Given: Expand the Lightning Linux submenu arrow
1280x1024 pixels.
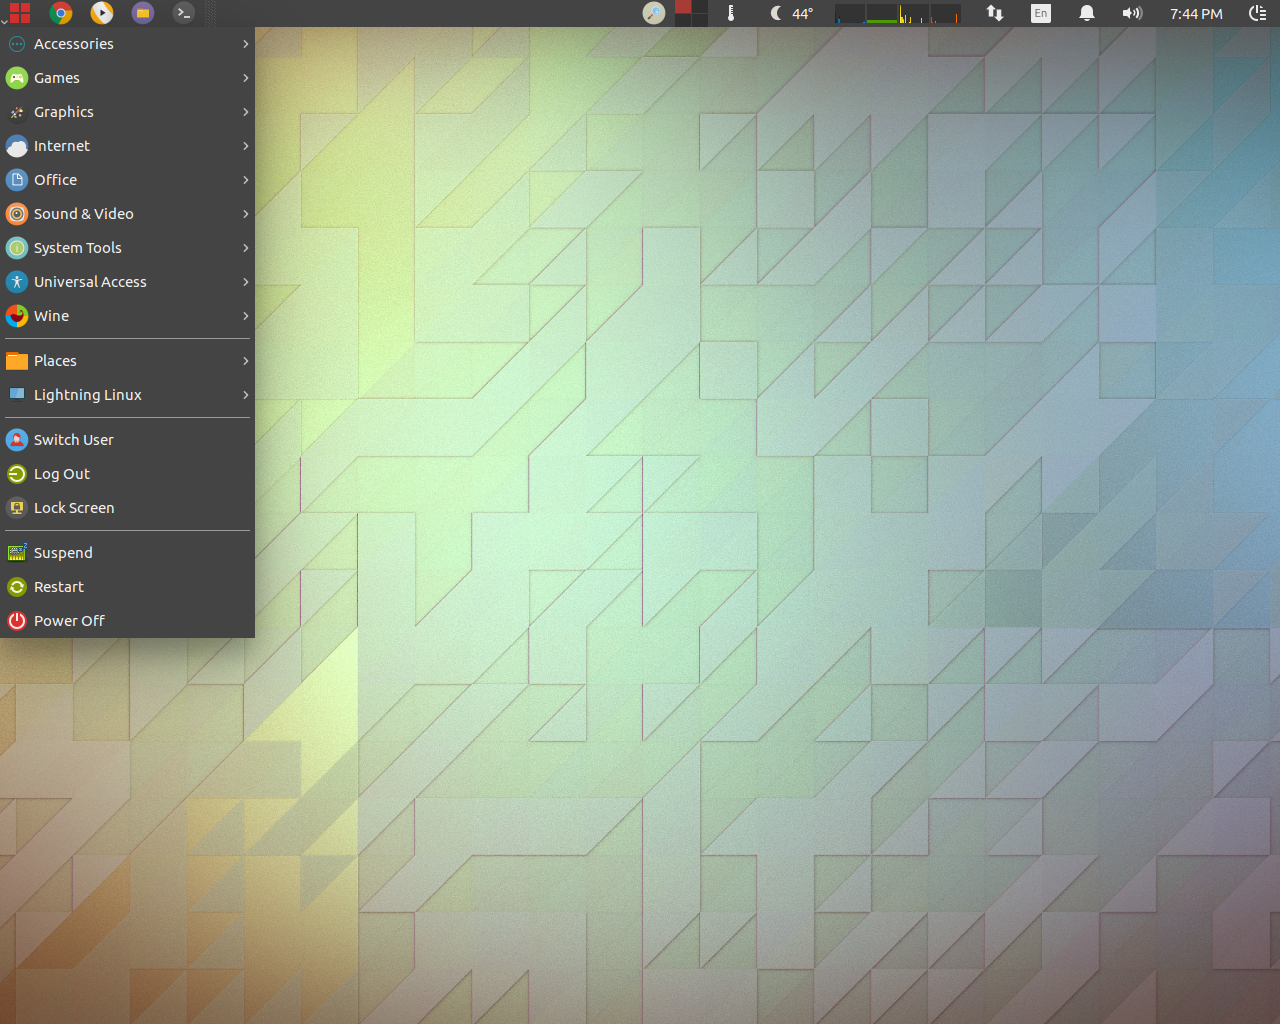Looking at the screenshot, I should click(x=245, y=395).
